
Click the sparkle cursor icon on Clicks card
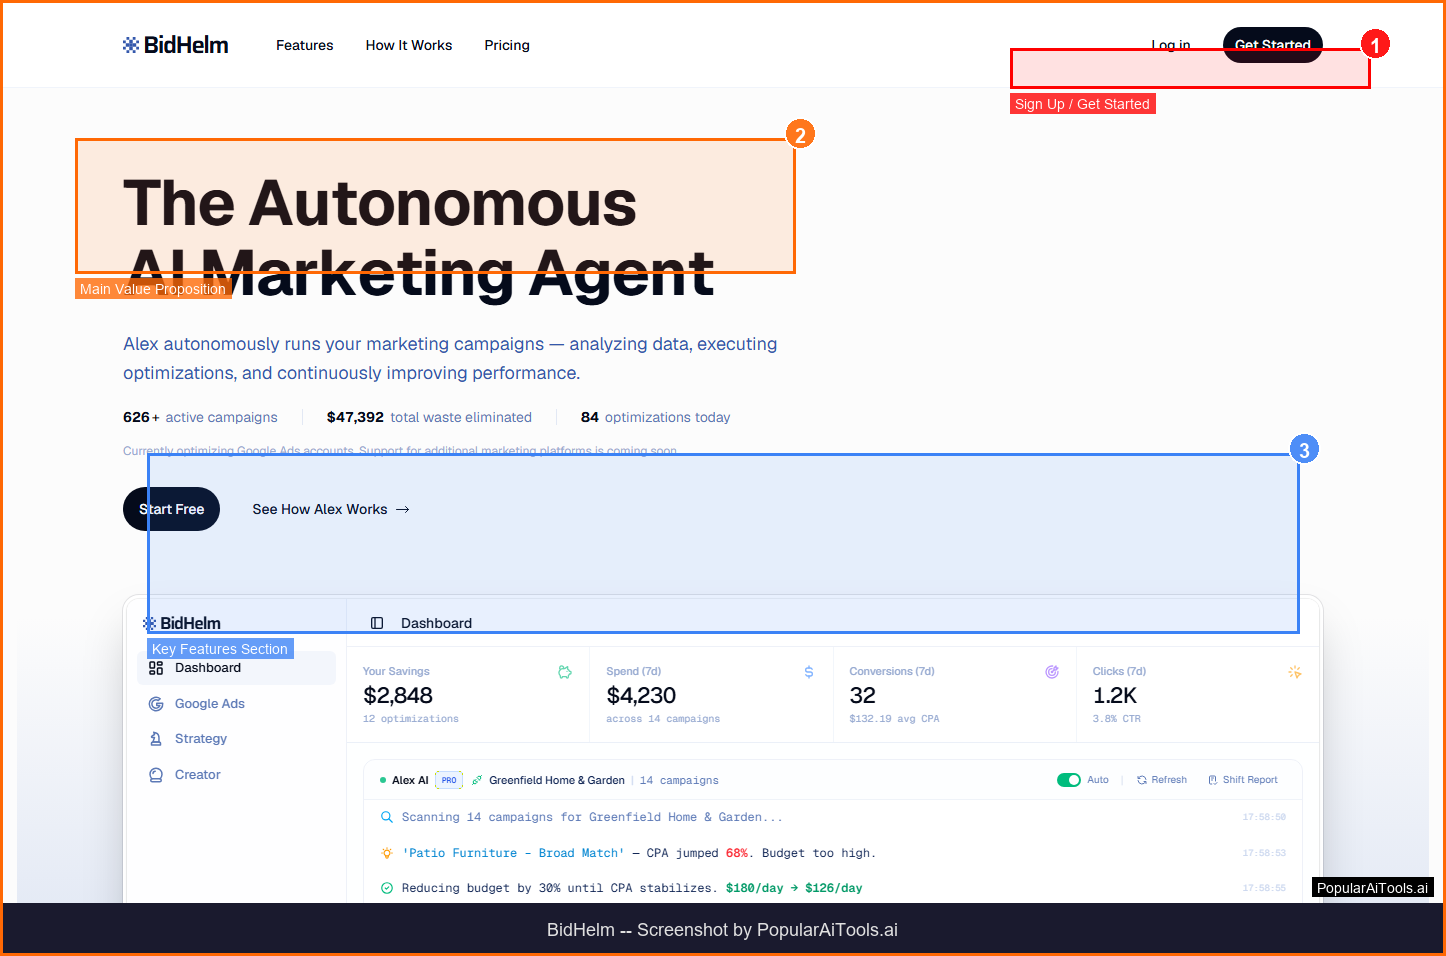coord(1295,672)
